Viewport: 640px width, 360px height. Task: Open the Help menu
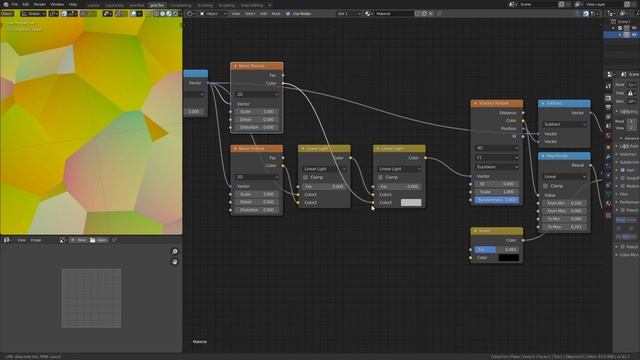pyautogui.click(x=73, y=4)
